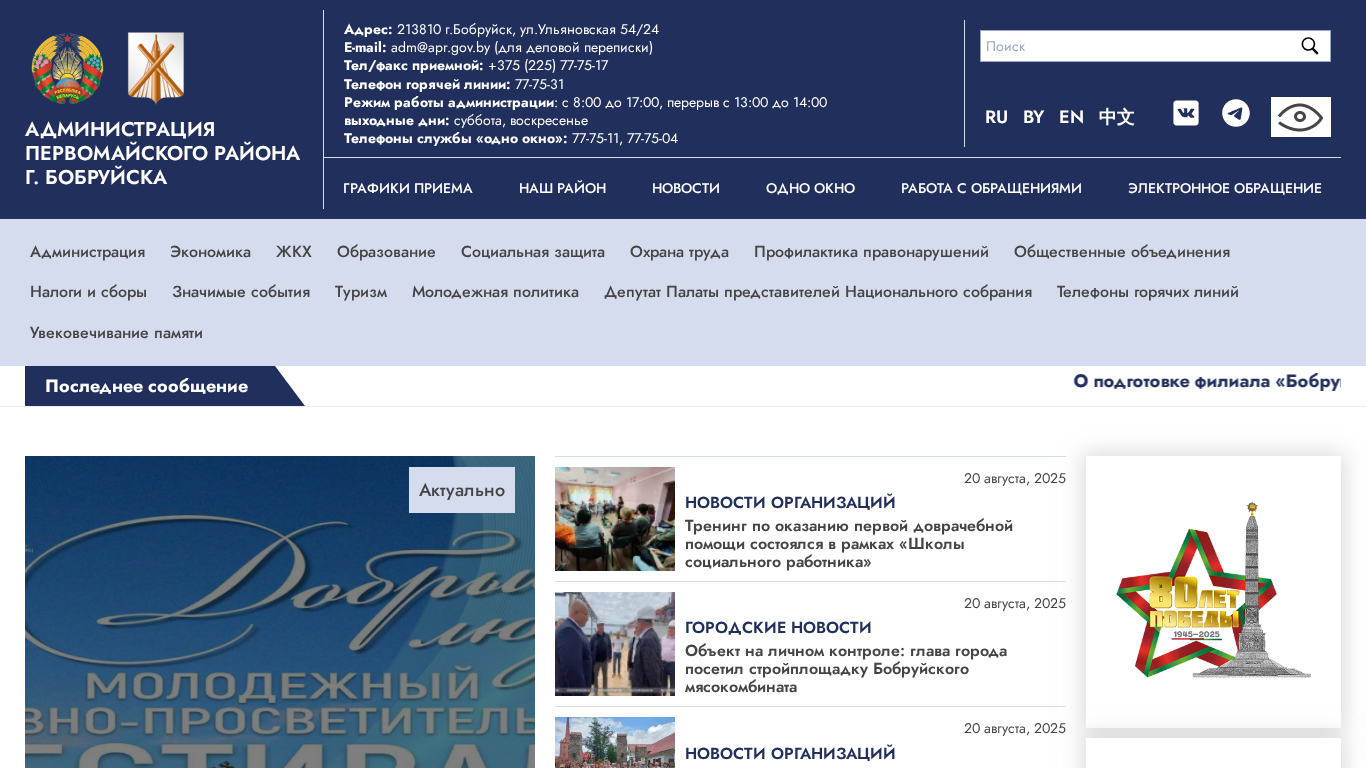
Task: Switch language to EN
Action: click(1071, 117)
